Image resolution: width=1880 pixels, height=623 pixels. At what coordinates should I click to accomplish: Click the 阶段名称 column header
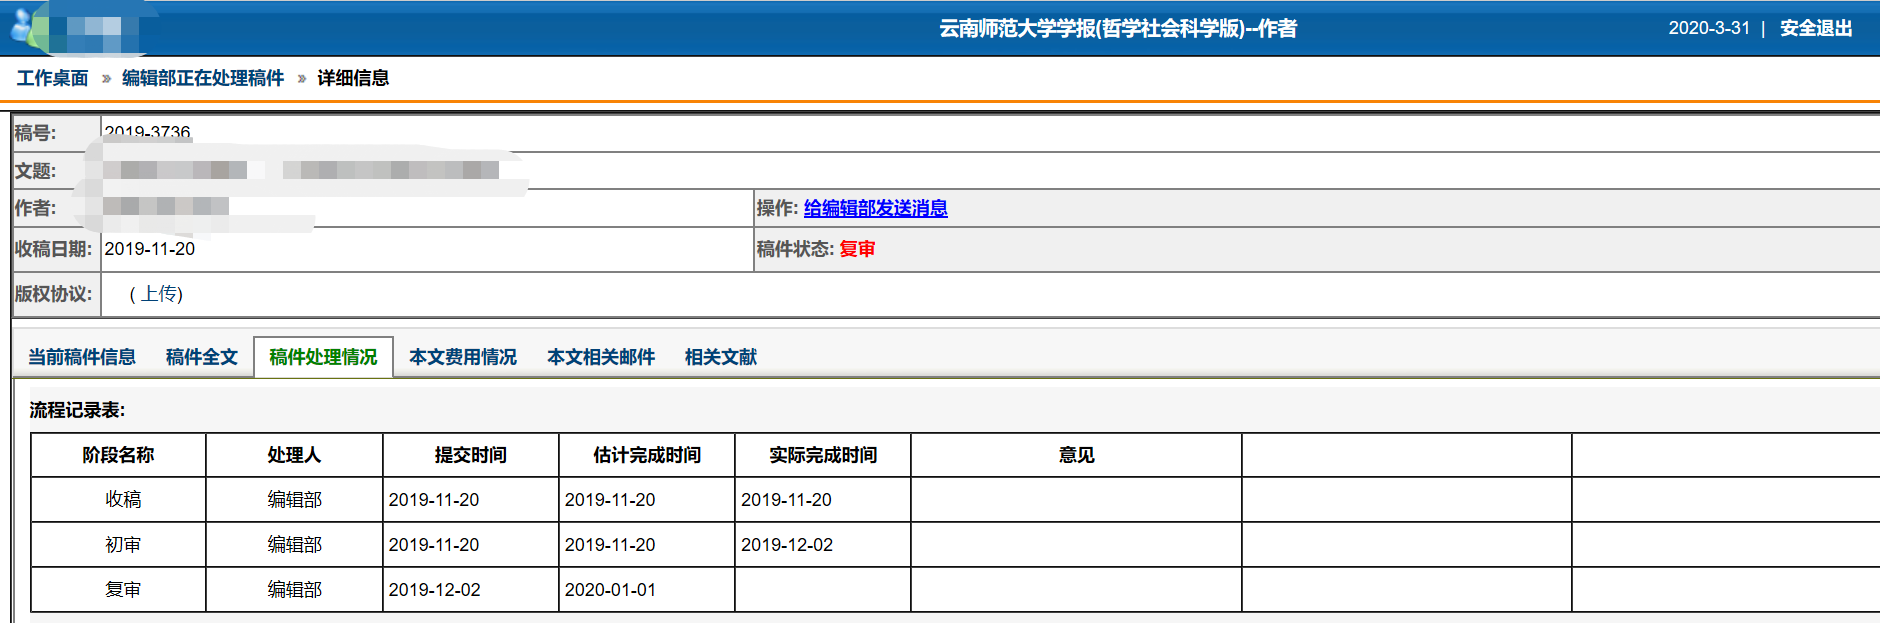point(118,455)
